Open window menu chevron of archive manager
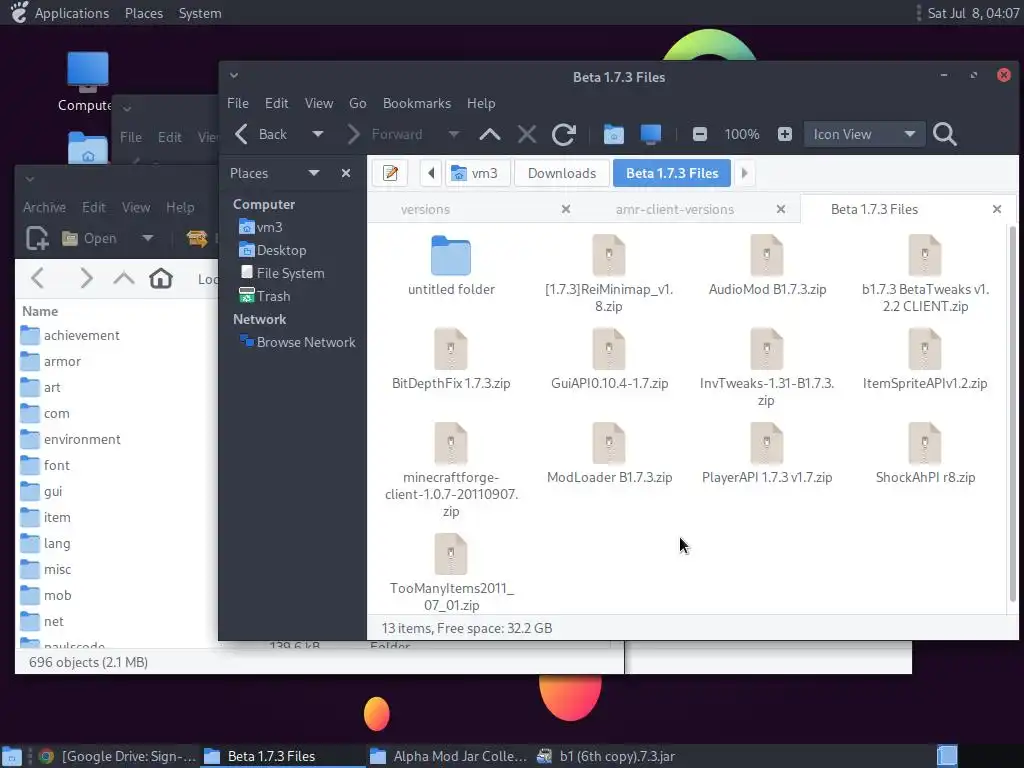 coord(30,178)
